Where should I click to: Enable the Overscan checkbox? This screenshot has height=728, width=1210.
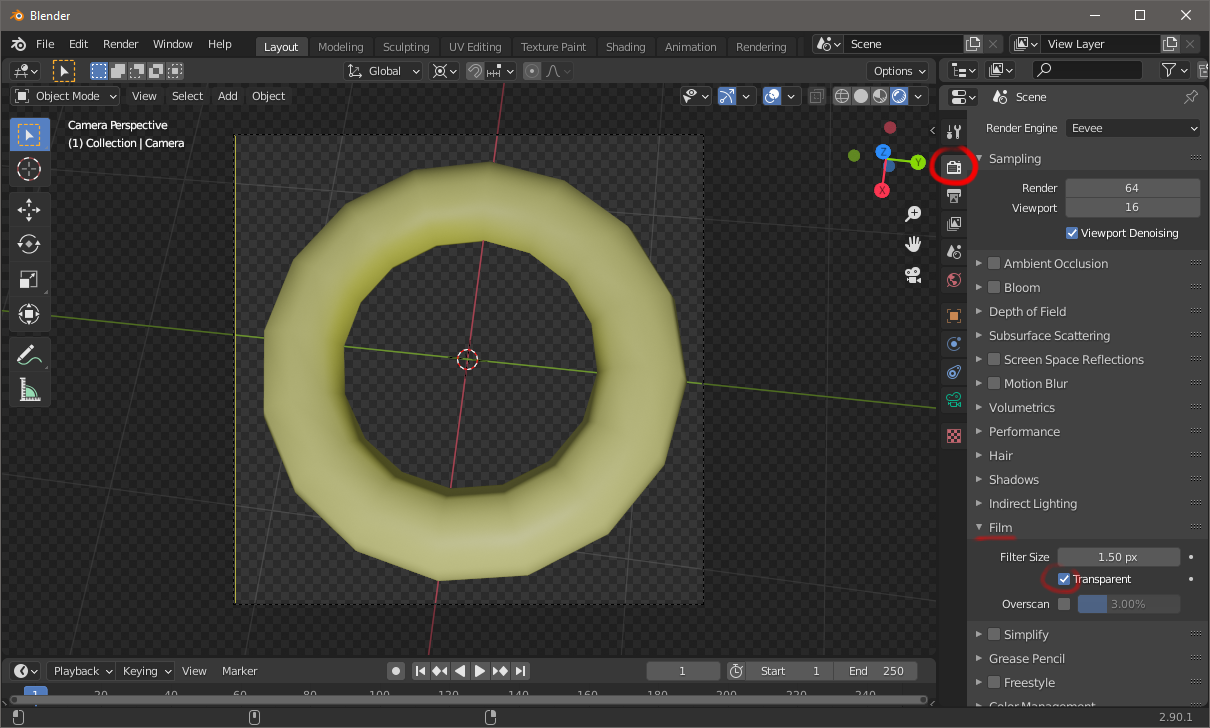(x=1064, y=604)
